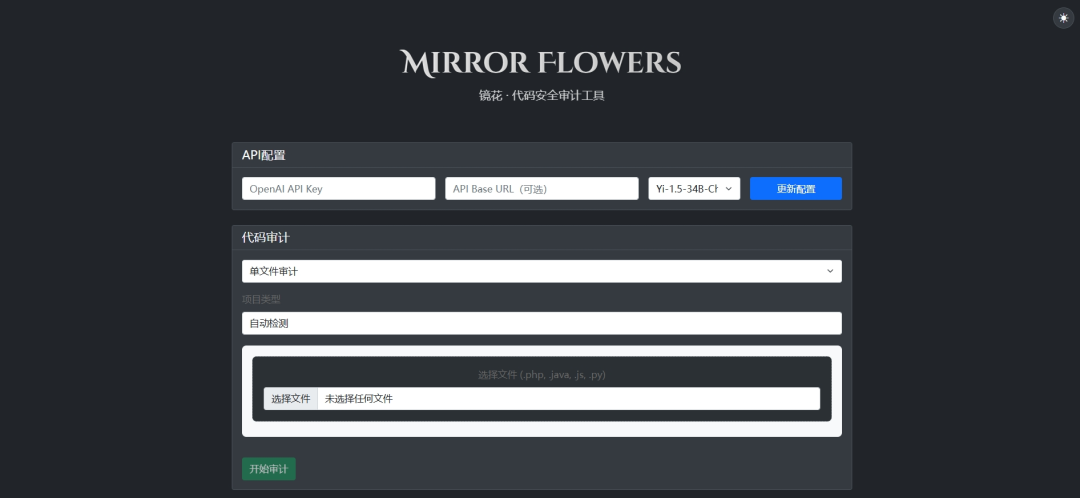This screenshot has width=1080, height=498.
Task: Click the 更新配置 button
Action: pos(796,189)
